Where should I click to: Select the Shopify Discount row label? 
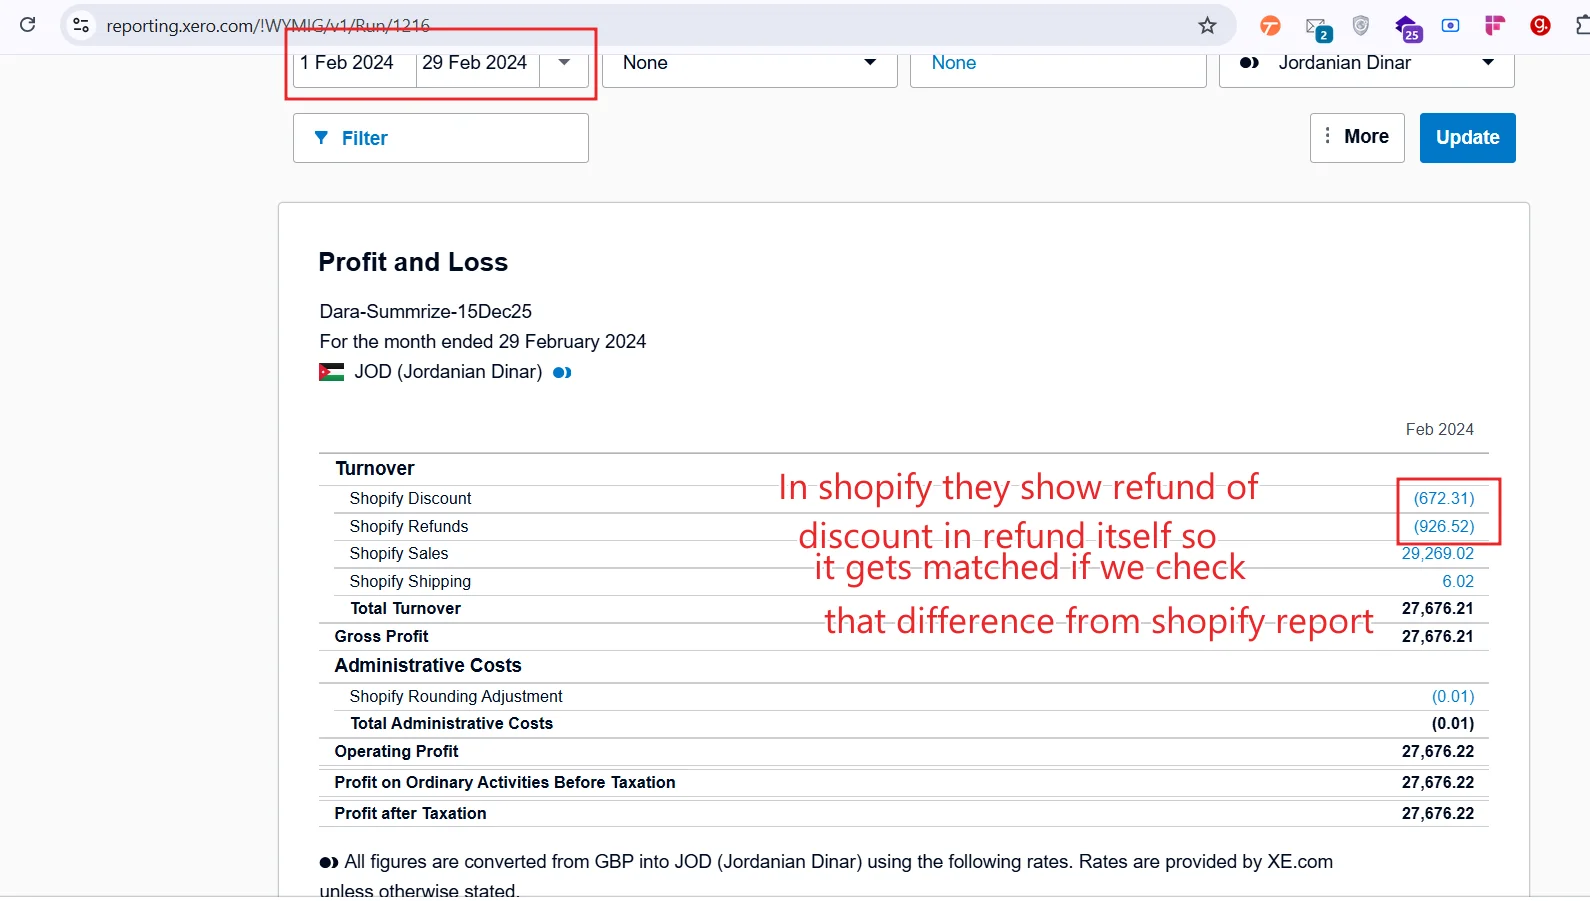point(410,498)
